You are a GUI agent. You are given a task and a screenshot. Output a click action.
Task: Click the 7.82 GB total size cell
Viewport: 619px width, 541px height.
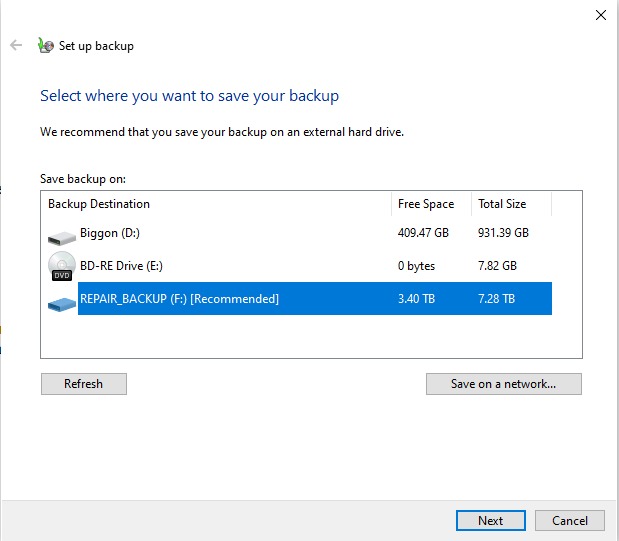pyautogui.click(x=497, y=266)
